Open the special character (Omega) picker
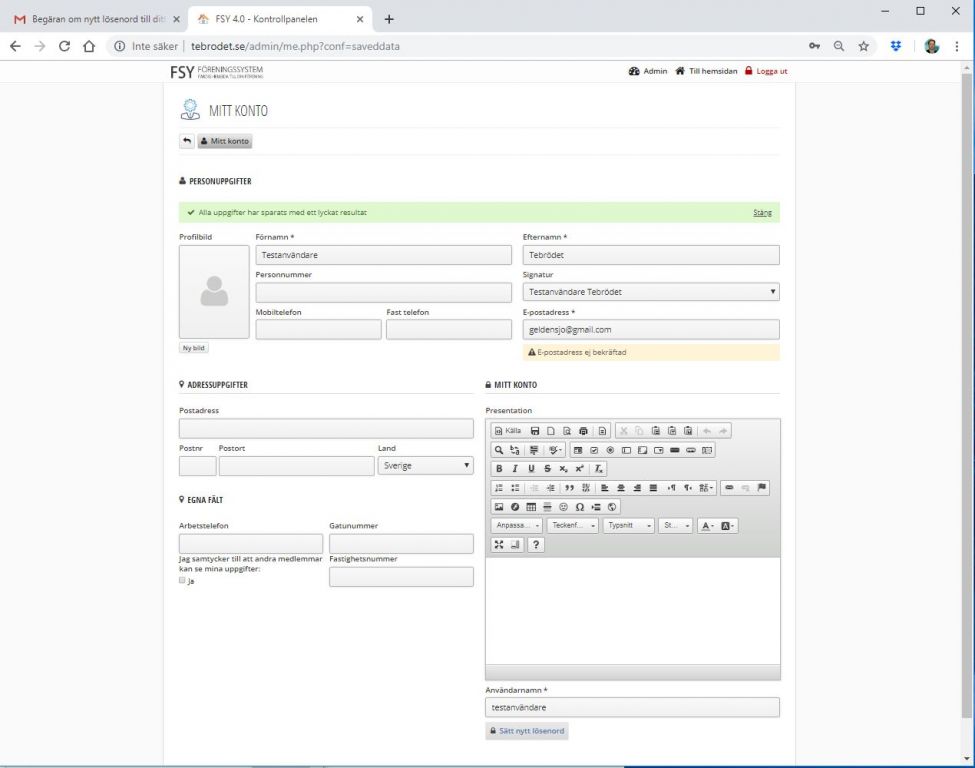This screenshot has width=975, height=768. (579, 506)
